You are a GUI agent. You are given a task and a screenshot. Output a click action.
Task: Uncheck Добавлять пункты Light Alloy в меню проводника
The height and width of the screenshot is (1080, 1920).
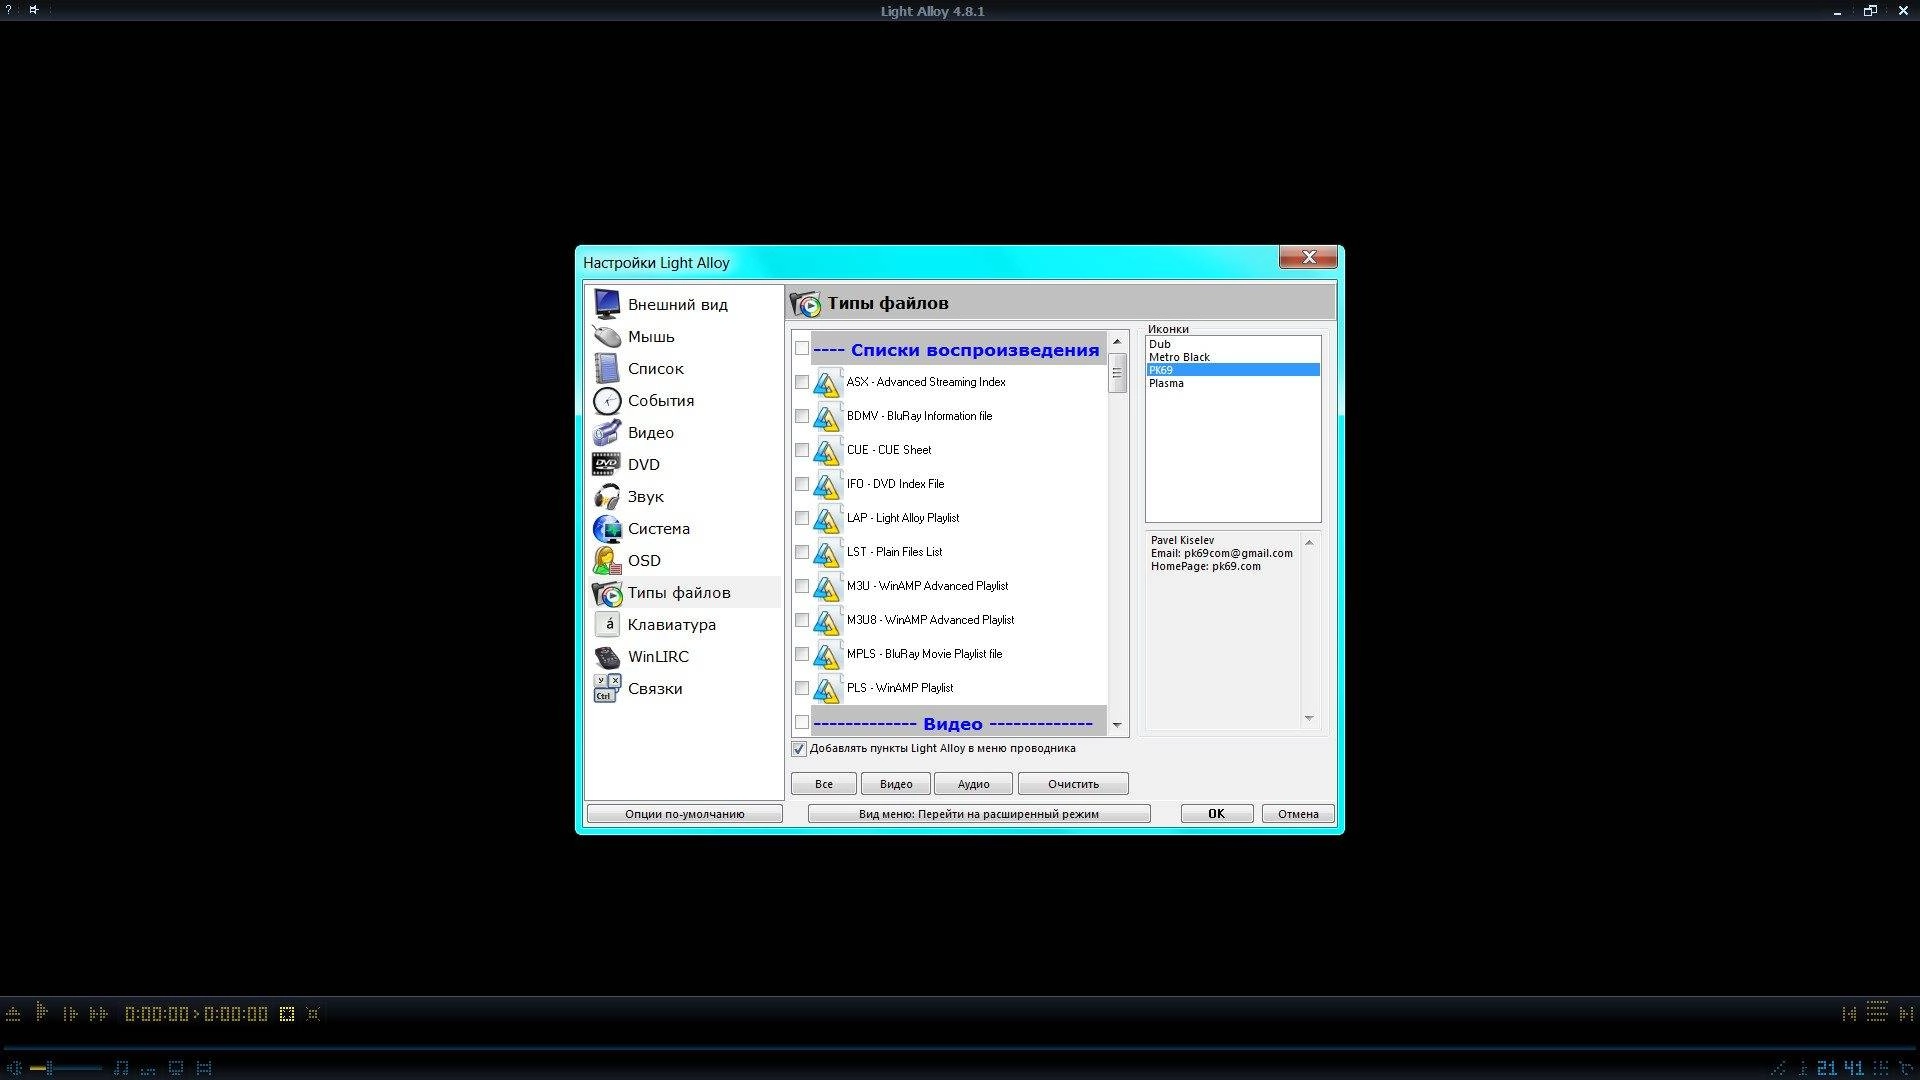click(799, 749)
